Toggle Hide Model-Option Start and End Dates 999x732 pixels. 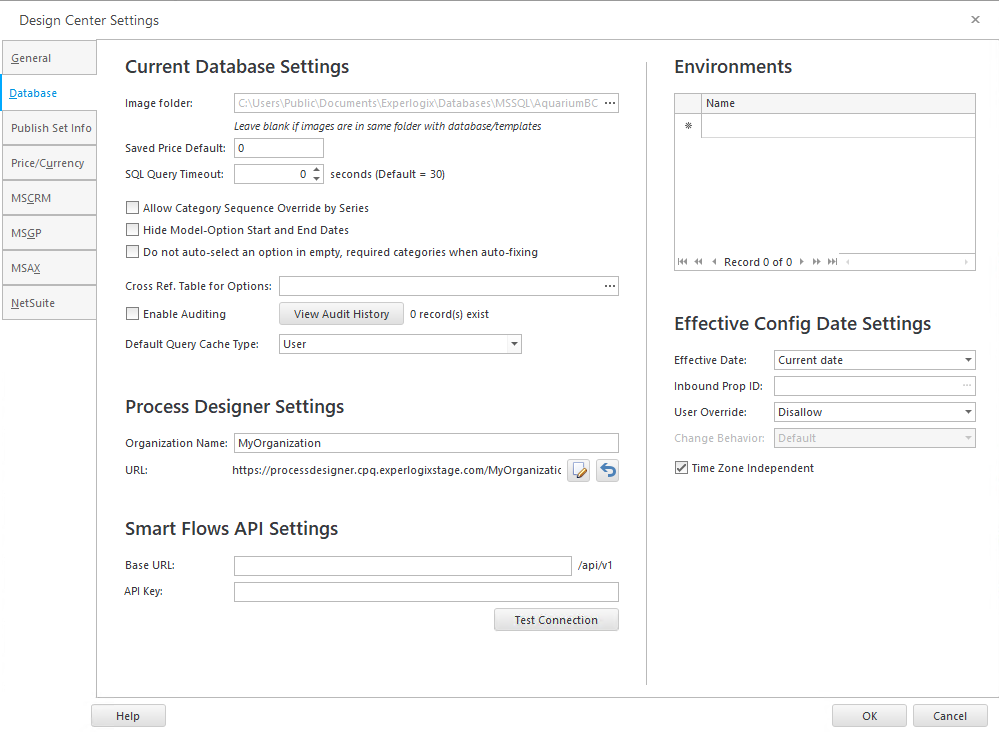point(133,229)
